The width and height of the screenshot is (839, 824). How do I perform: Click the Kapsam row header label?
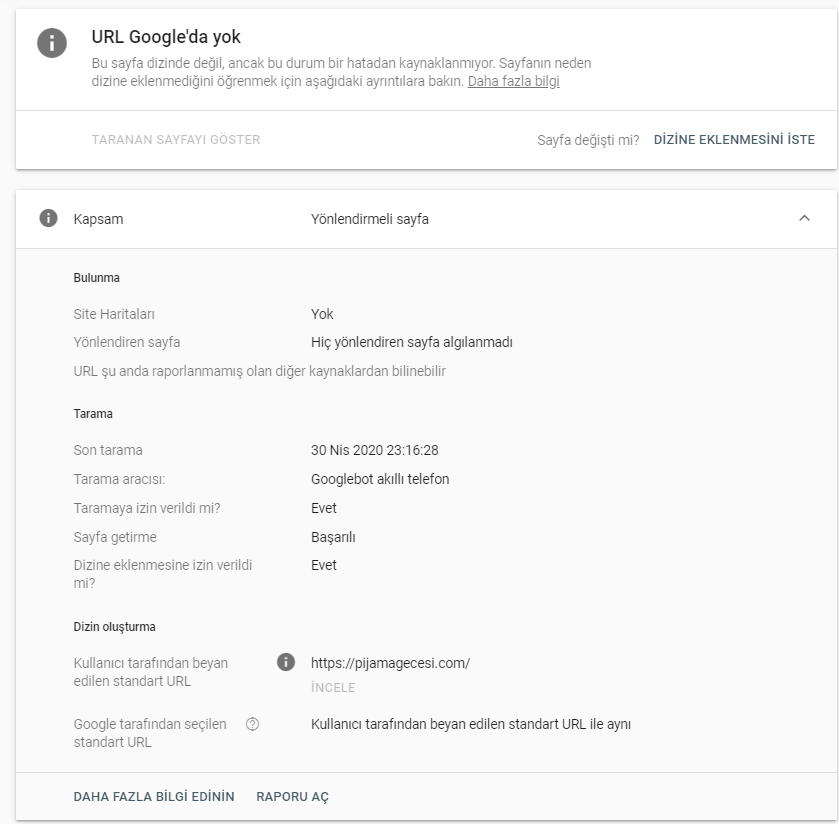point(98,219)
